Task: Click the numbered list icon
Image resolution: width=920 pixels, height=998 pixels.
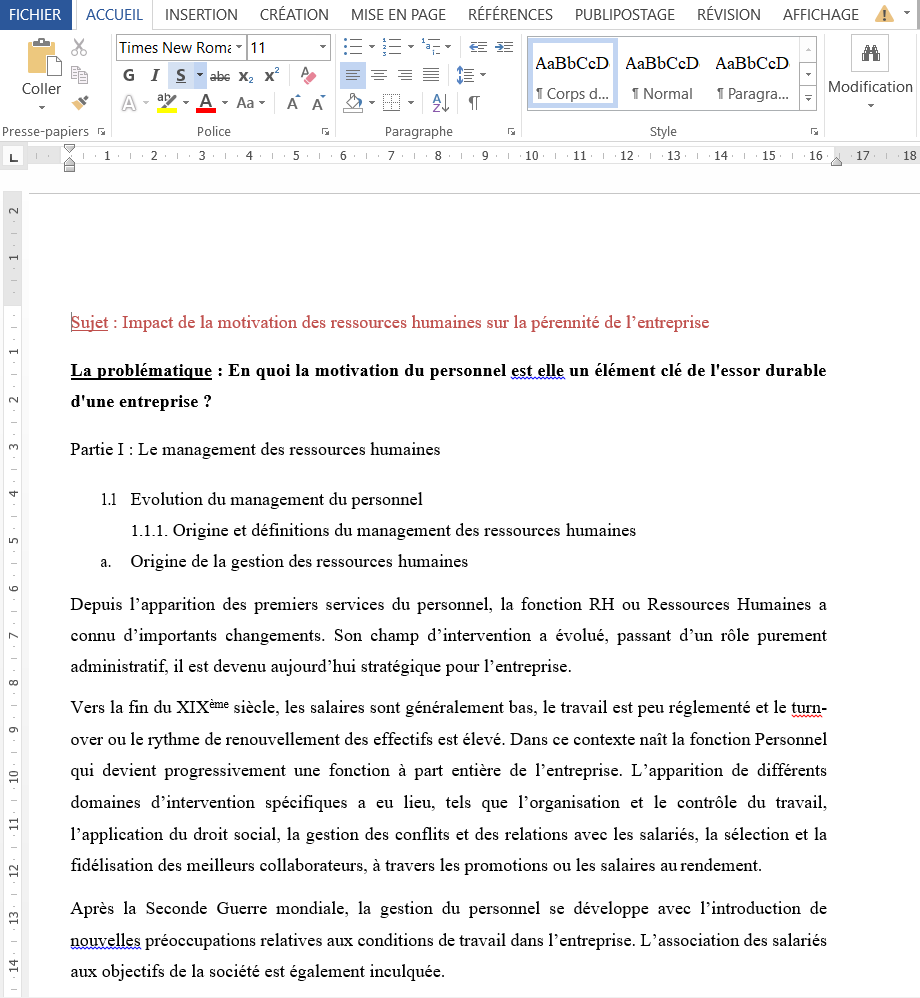Action: 392,46
